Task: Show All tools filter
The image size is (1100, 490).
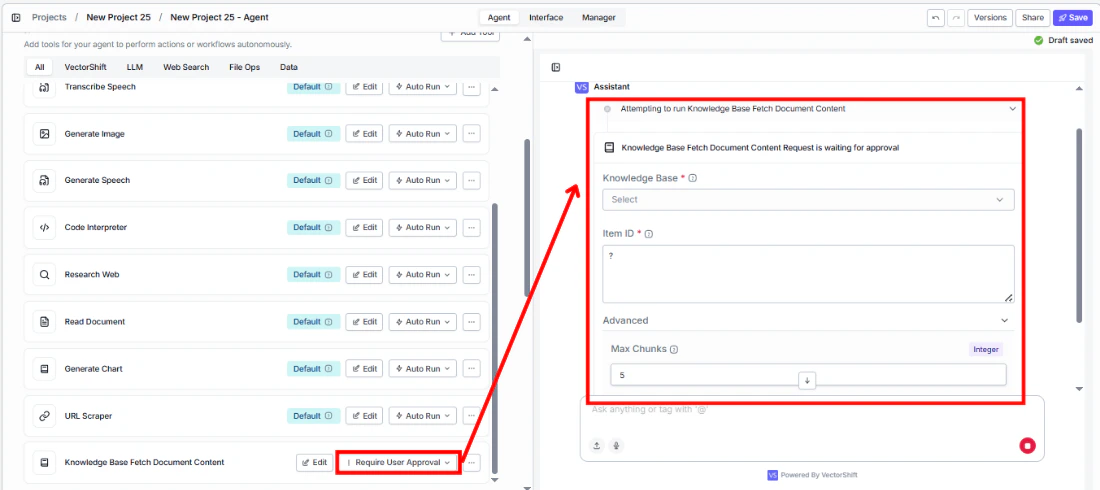Action: [39, 67]
